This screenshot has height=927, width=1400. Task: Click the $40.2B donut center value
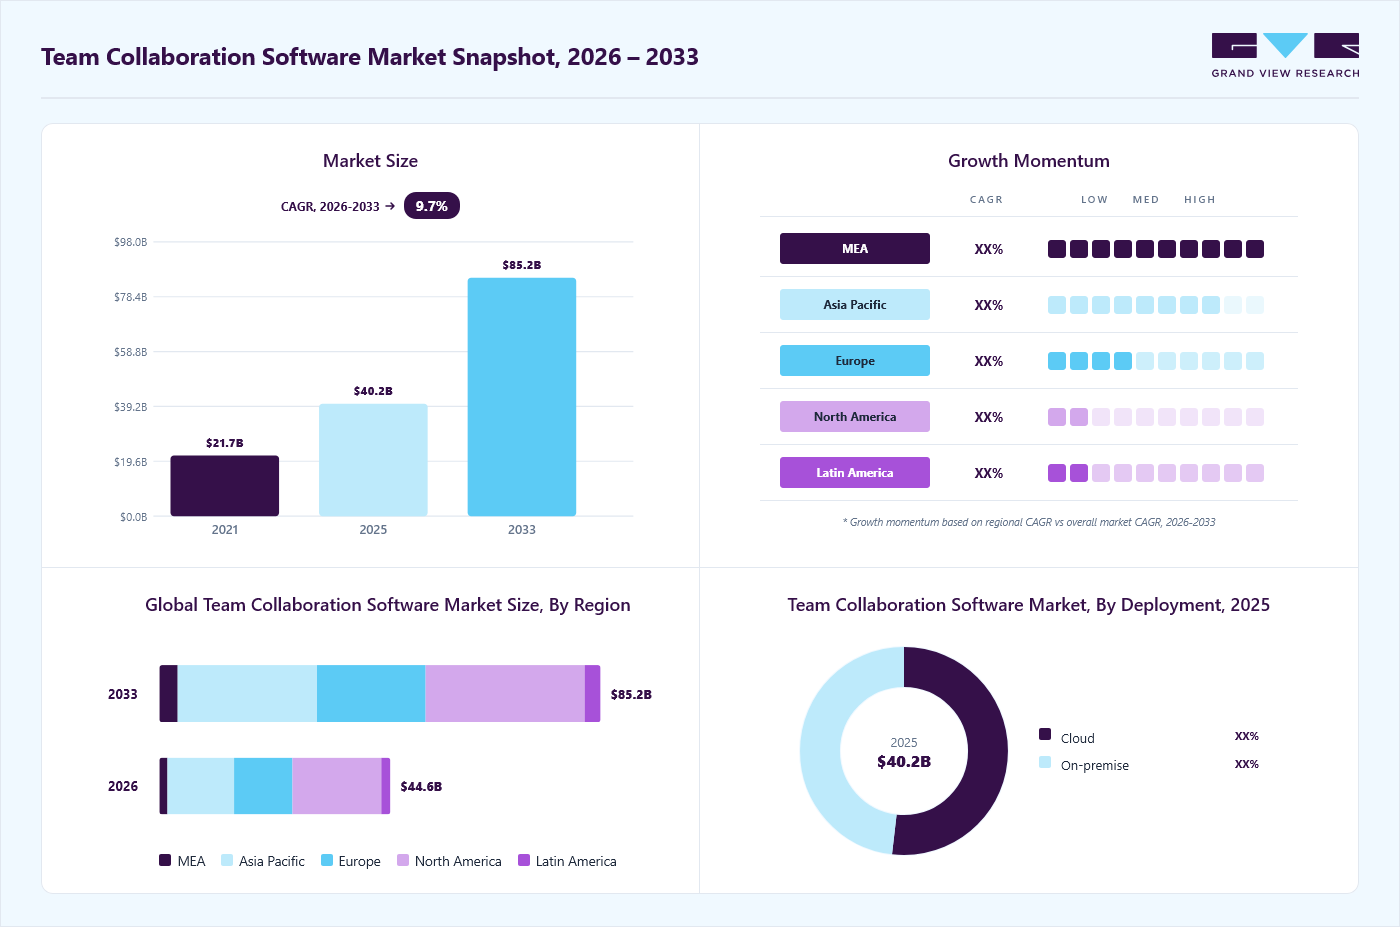click(904, 762)
